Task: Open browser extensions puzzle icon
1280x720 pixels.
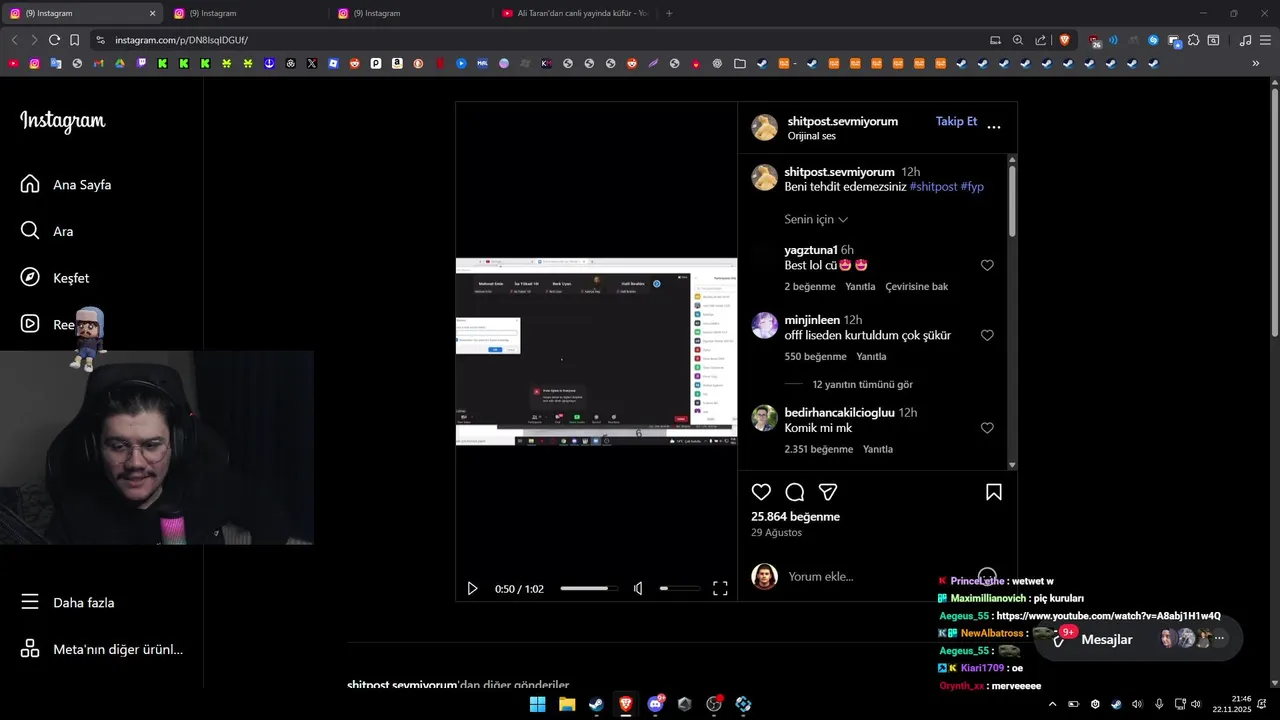Action: [1193, 40]
